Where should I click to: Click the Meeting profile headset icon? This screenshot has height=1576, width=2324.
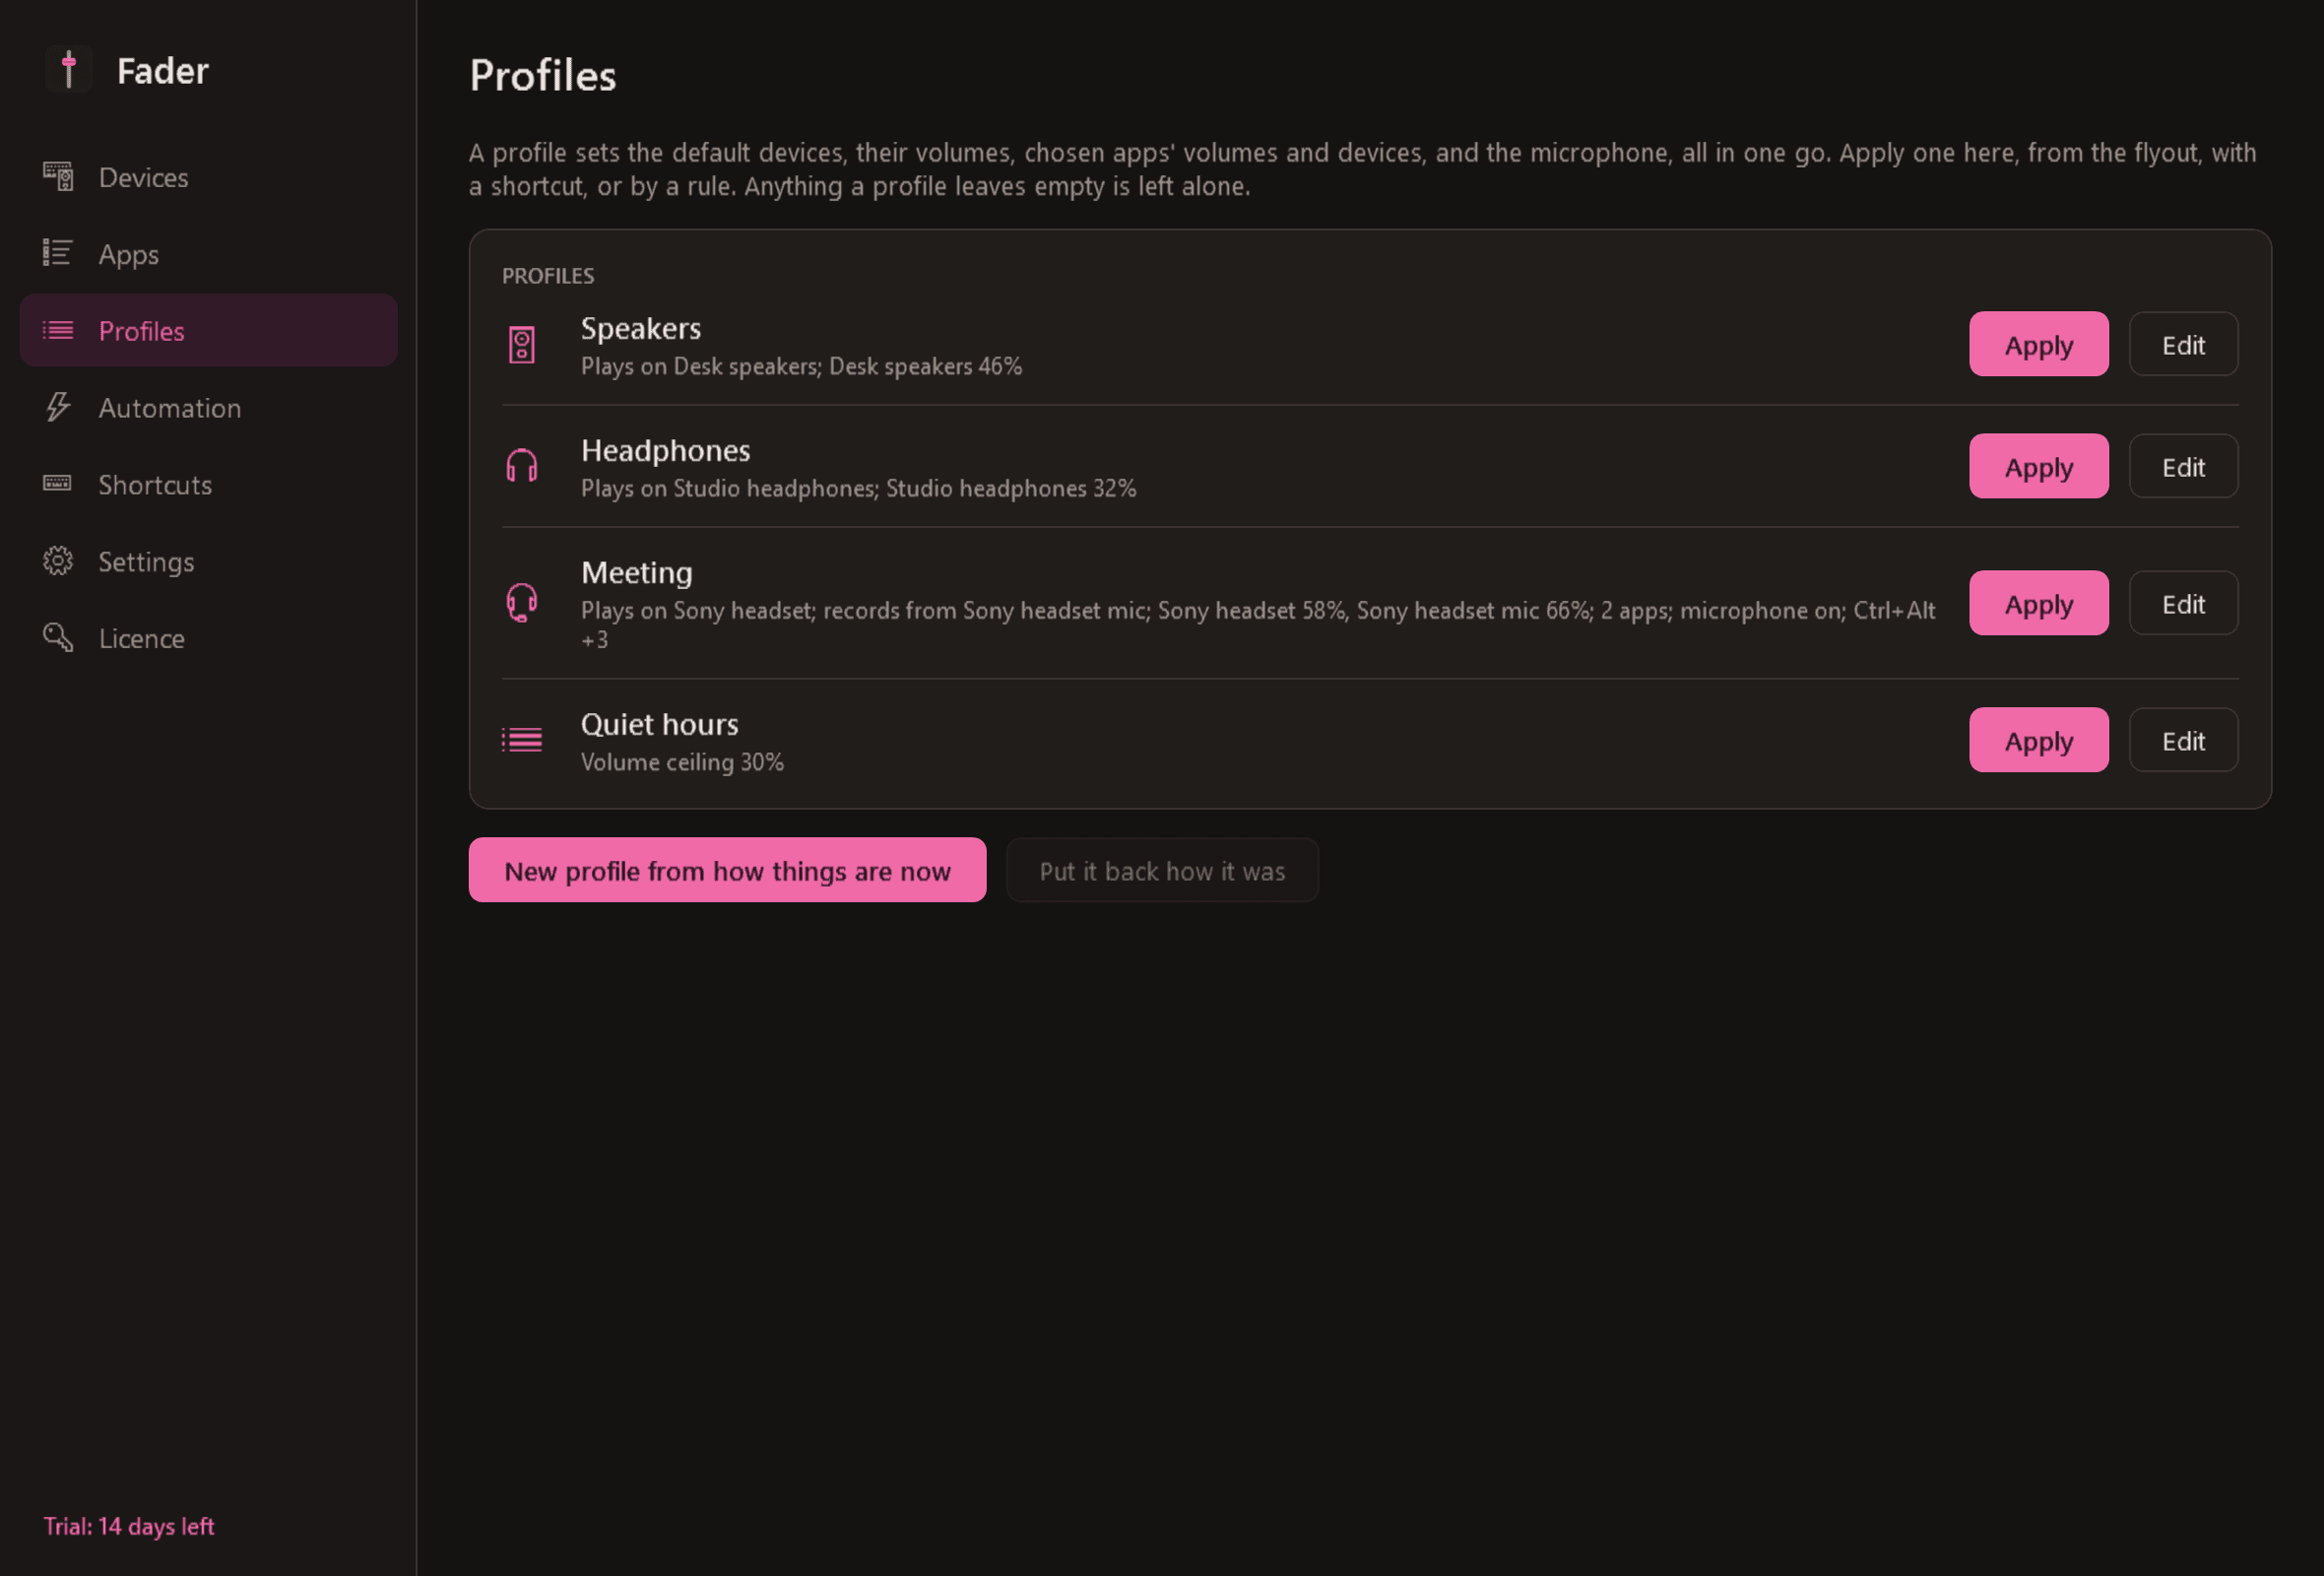tap(522, 603)
